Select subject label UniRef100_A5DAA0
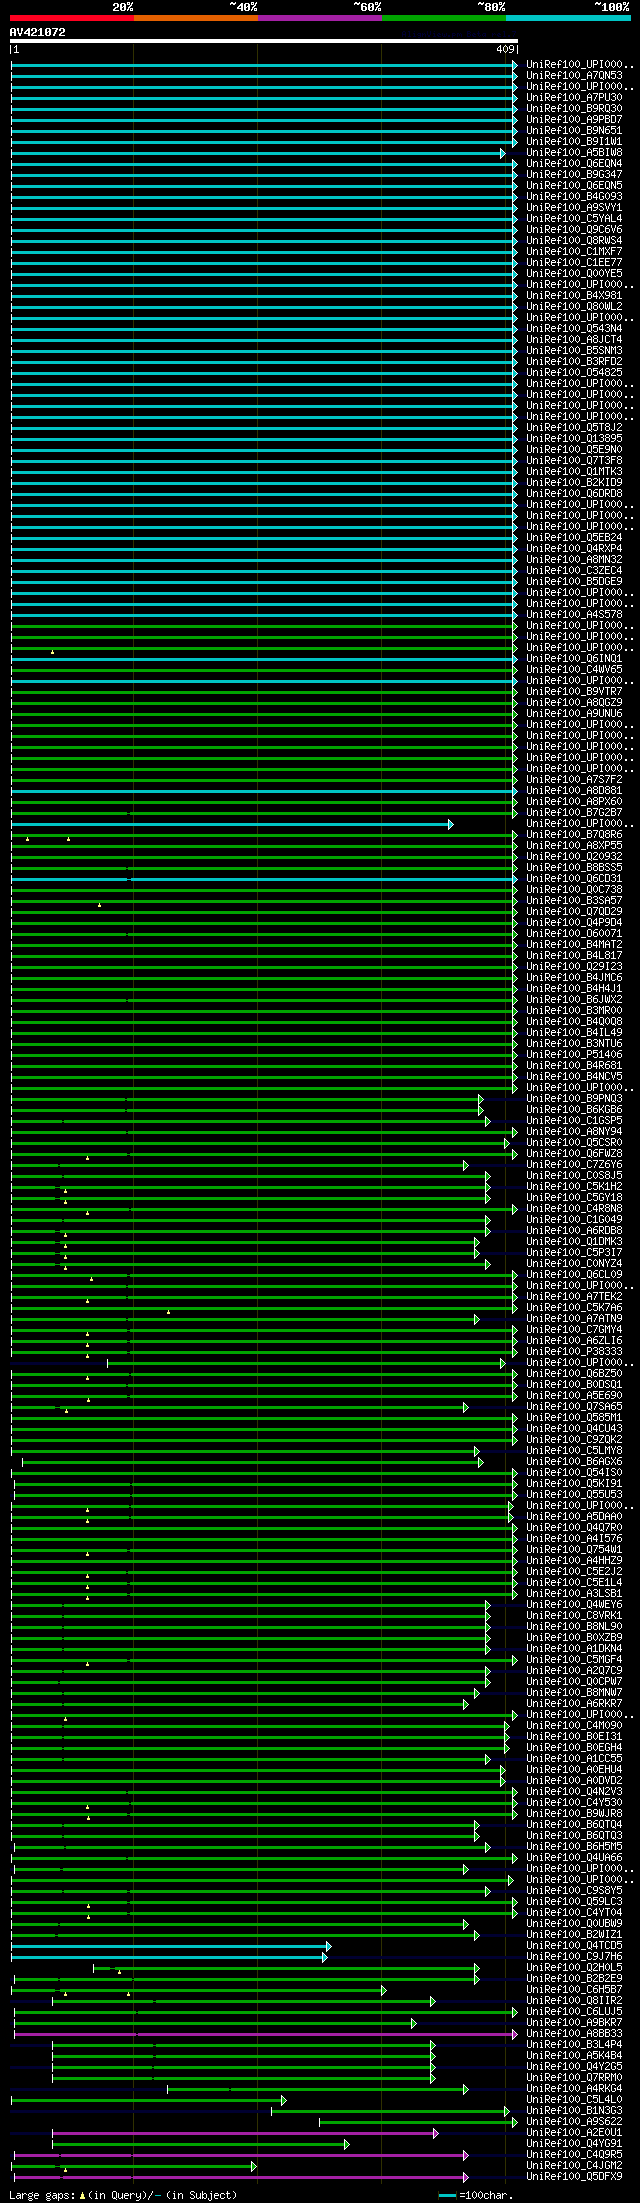 click(x=574, y=1517)
